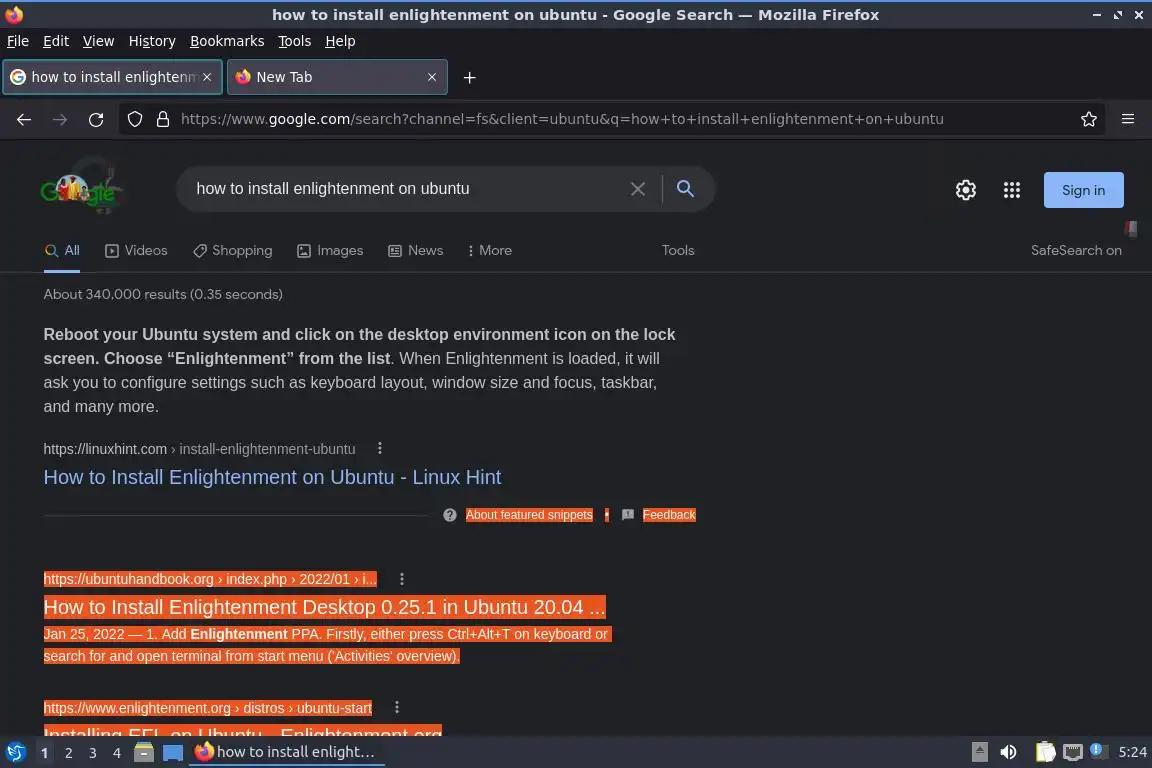Switch to Shopping search results
Screen dimensions: 1152x768
tap(233, 251)
